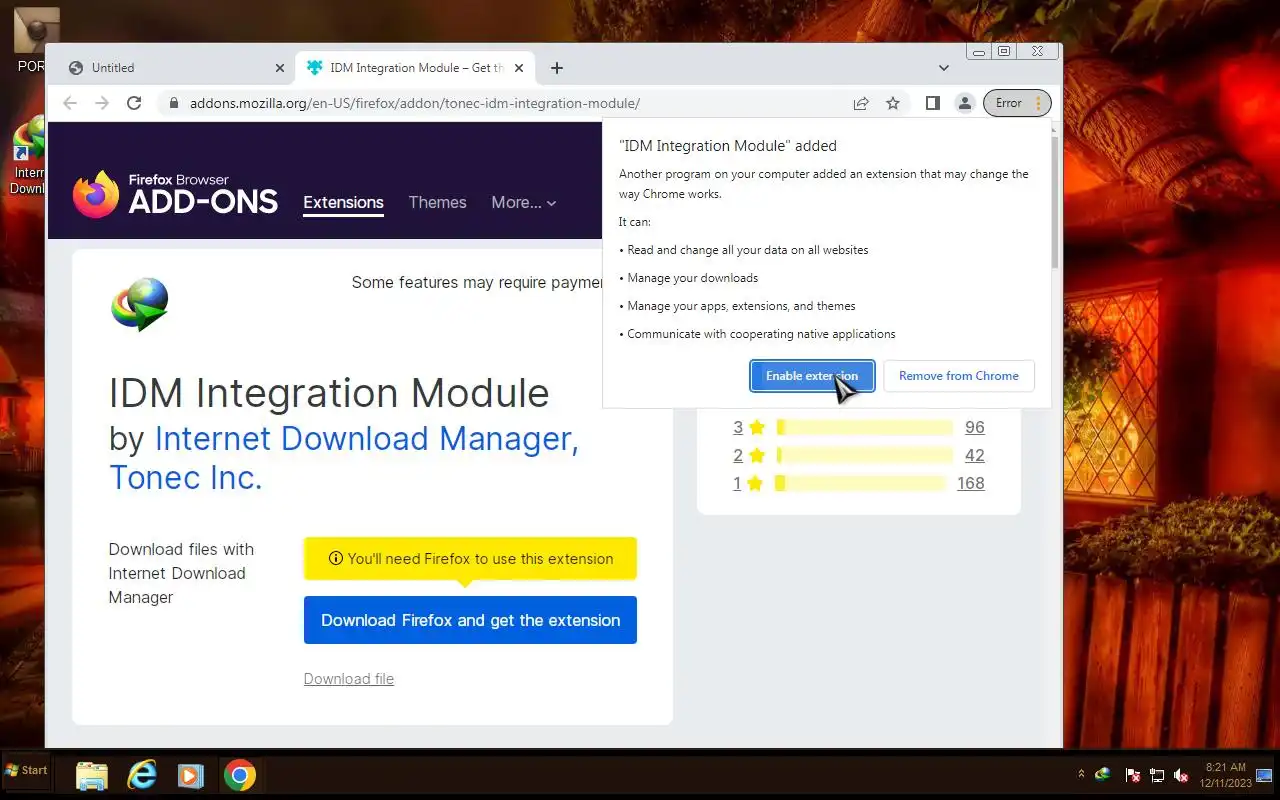The width and height of the screenshot is (1280, 800).
Task: Bookmark this page with the star icon
Action: 893,103
